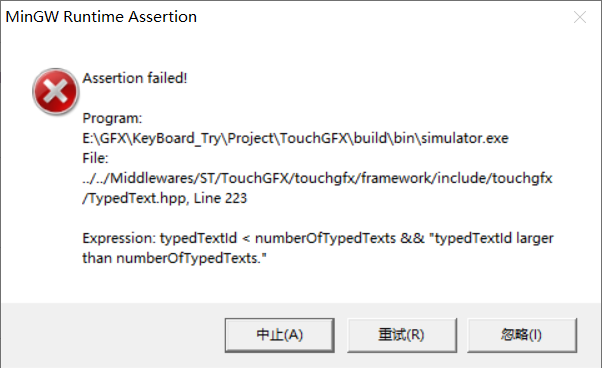Click the 'File:' label
The width and height of the screenshot is (602, 368).
[x=96, y=158]
